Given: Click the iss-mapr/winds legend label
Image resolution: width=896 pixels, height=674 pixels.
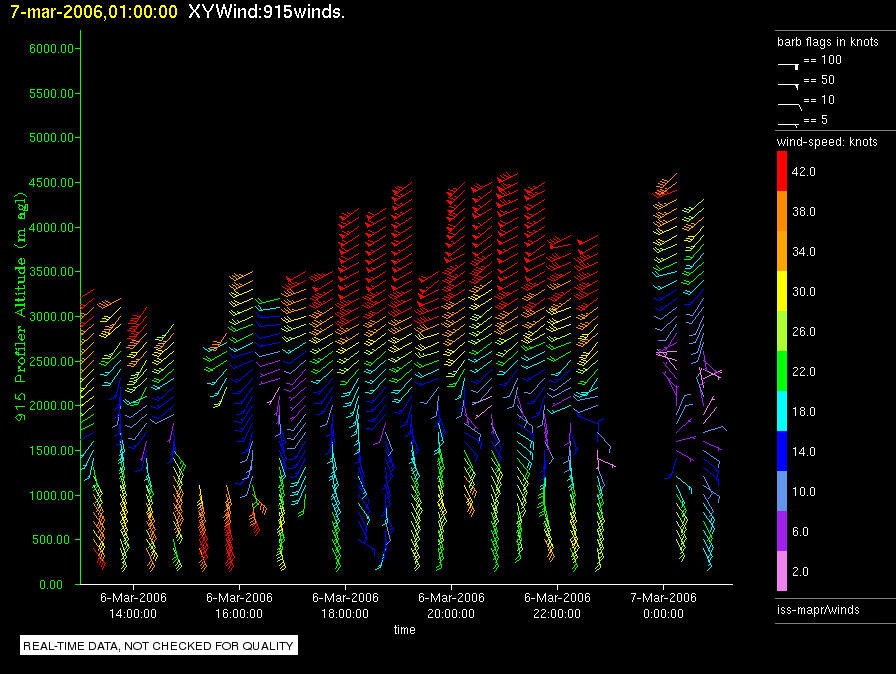Looking at the screenshot, I should coord(818,609).
